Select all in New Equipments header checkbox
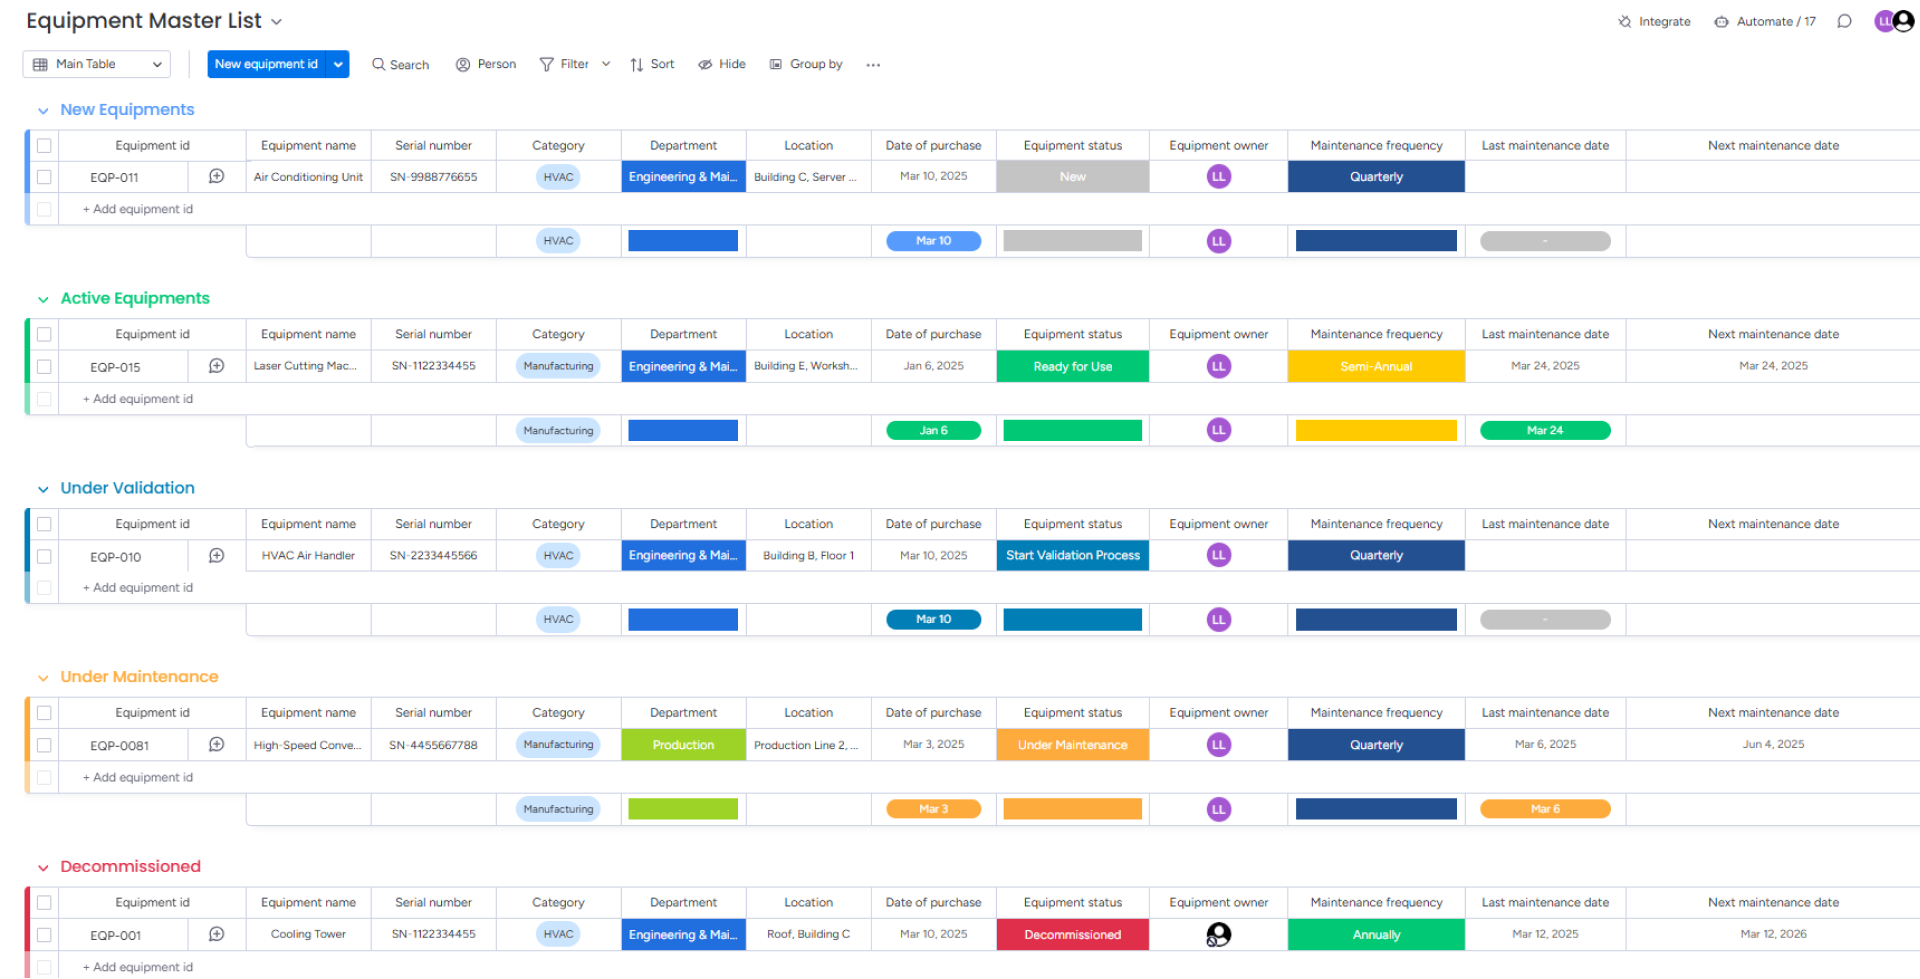1920x979 pixels. pyautogui.click(x=44, y=146)
